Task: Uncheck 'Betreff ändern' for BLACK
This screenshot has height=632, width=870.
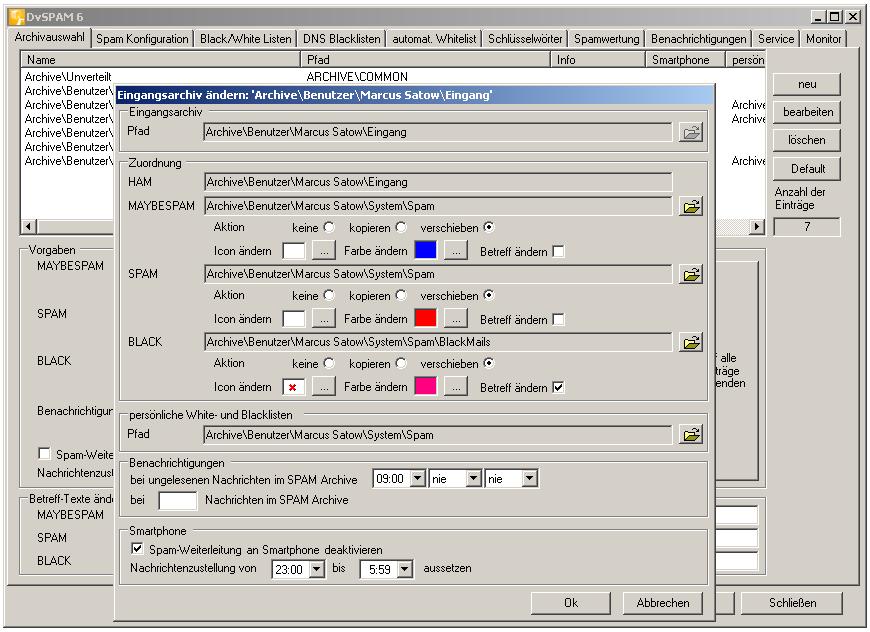Action: [x=559, y=387]
